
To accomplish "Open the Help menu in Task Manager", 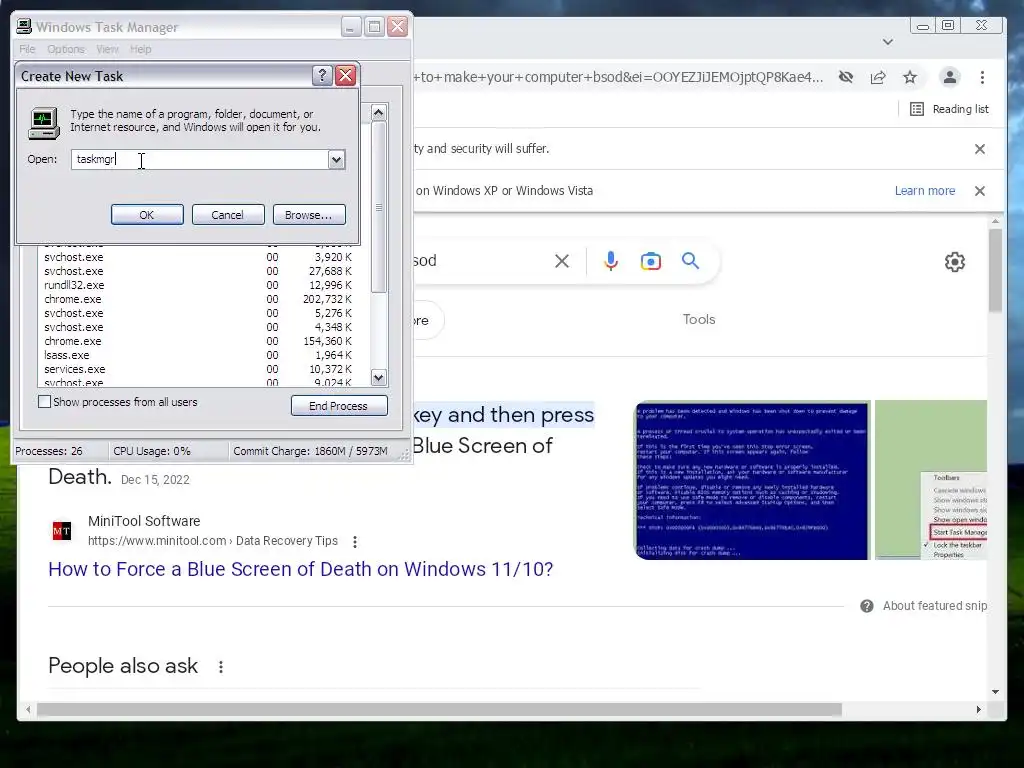I will [x=140, y=49].
